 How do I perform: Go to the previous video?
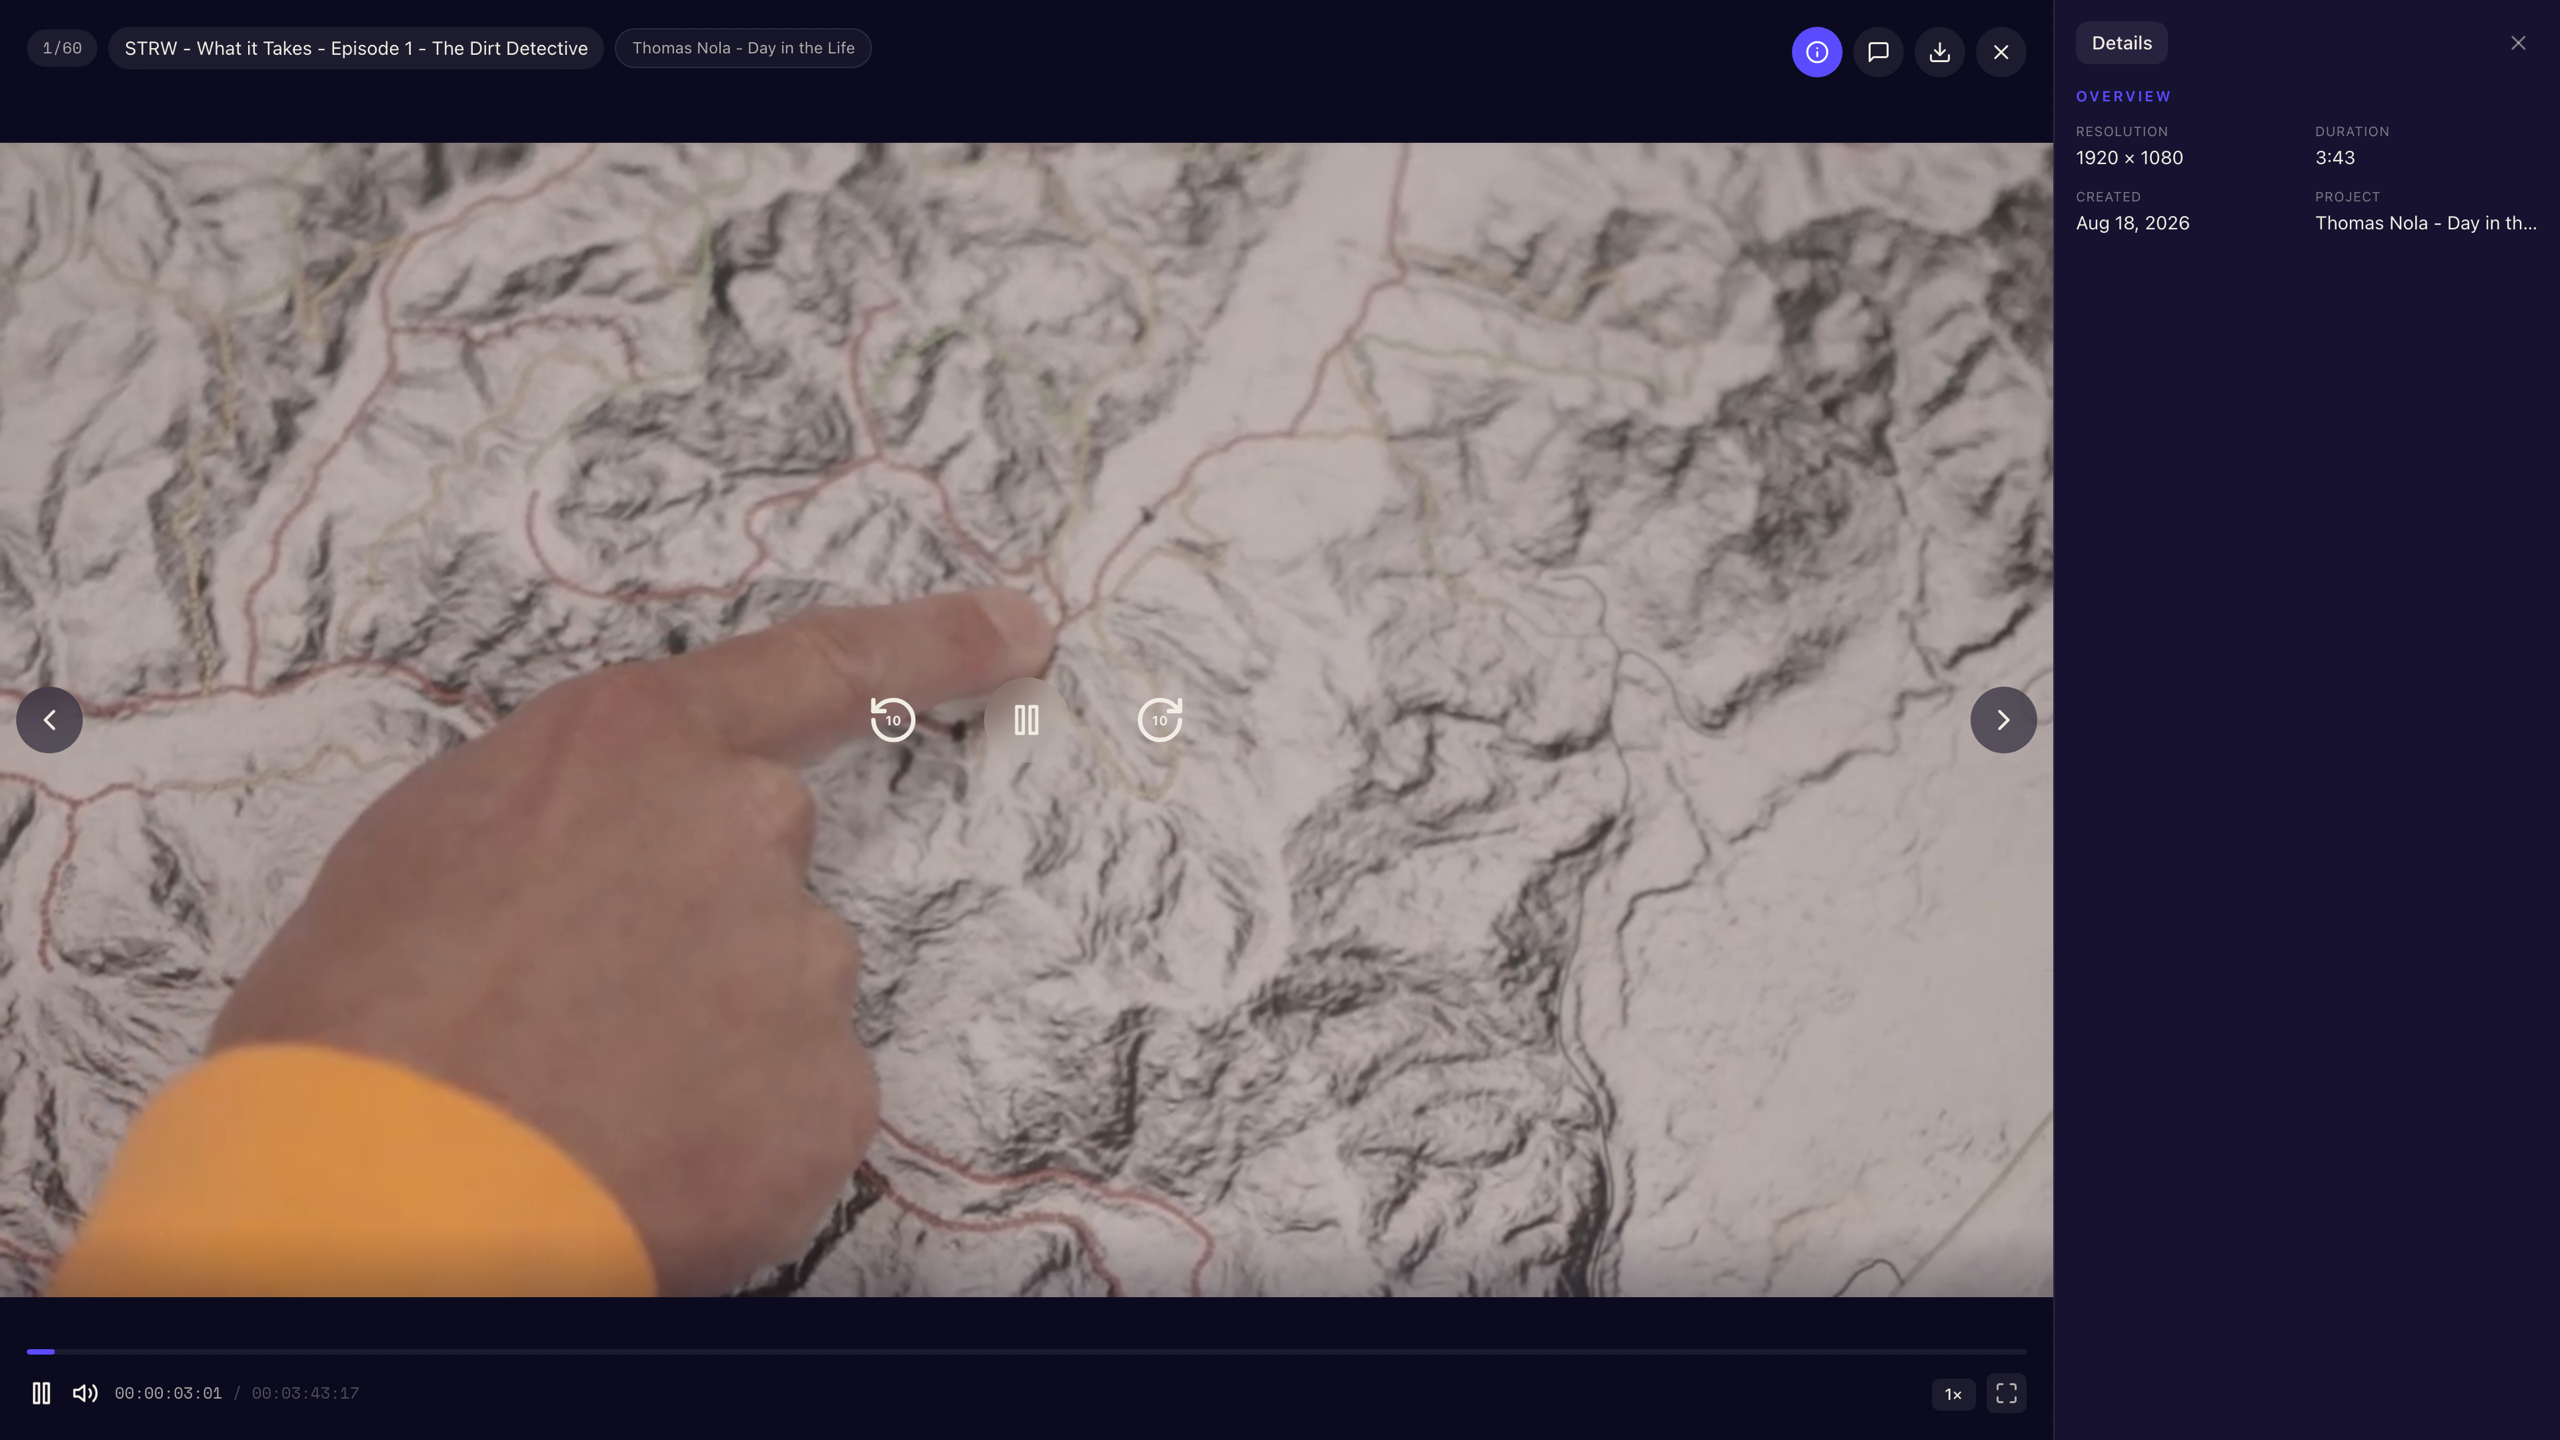point(49,720)
